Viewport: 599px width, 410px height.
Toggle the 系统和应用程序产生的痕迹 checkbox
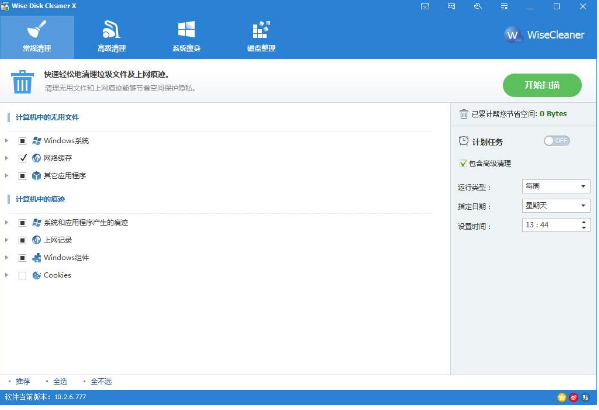(x=22, y=223)
